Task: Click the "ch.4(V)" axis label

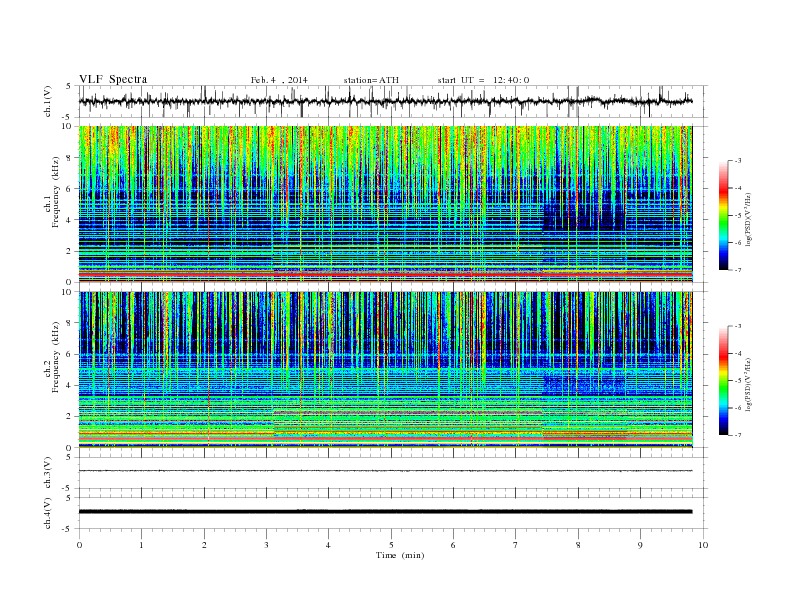Action: (48, 513)
